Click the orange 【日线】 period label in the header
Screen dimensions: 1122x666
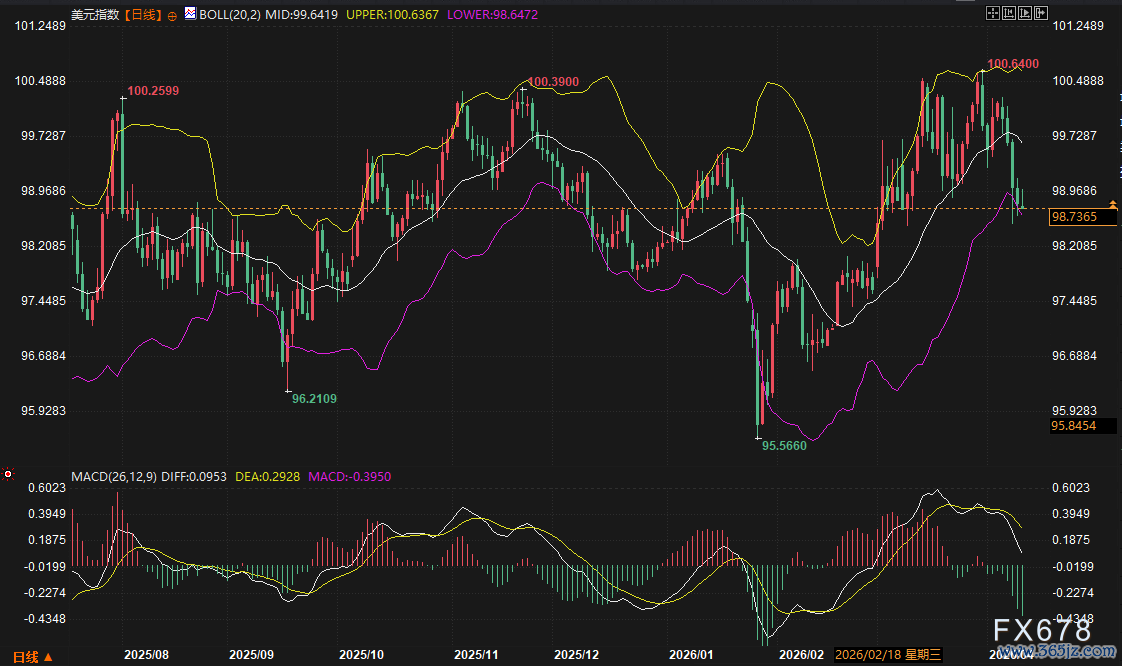[x=142, y=14]
